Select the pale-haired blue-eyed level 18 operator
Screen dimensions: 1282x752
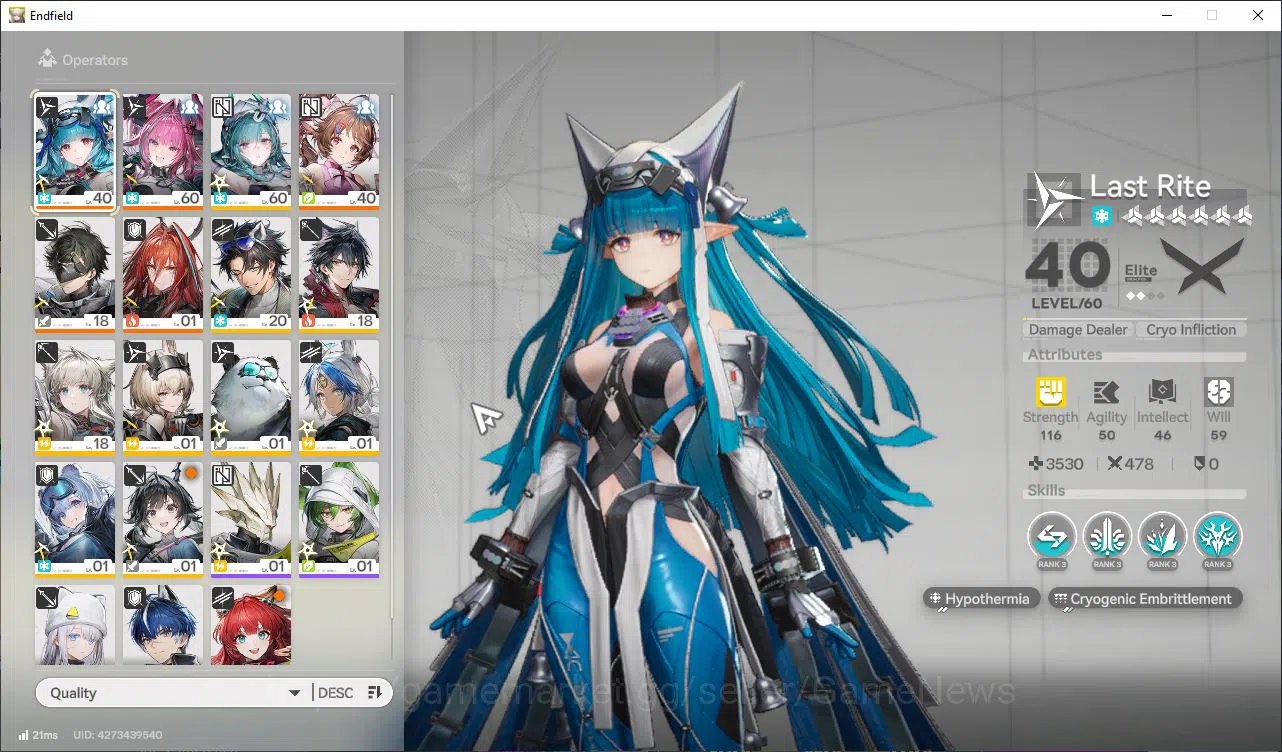75,397
